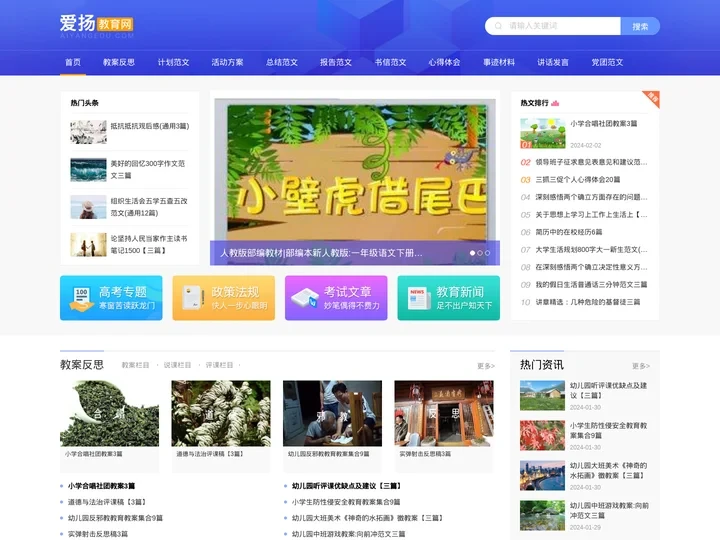
Task: Open article 抵抗抵抗观后感(通用3篇)
Action: (x=149, y=126)
